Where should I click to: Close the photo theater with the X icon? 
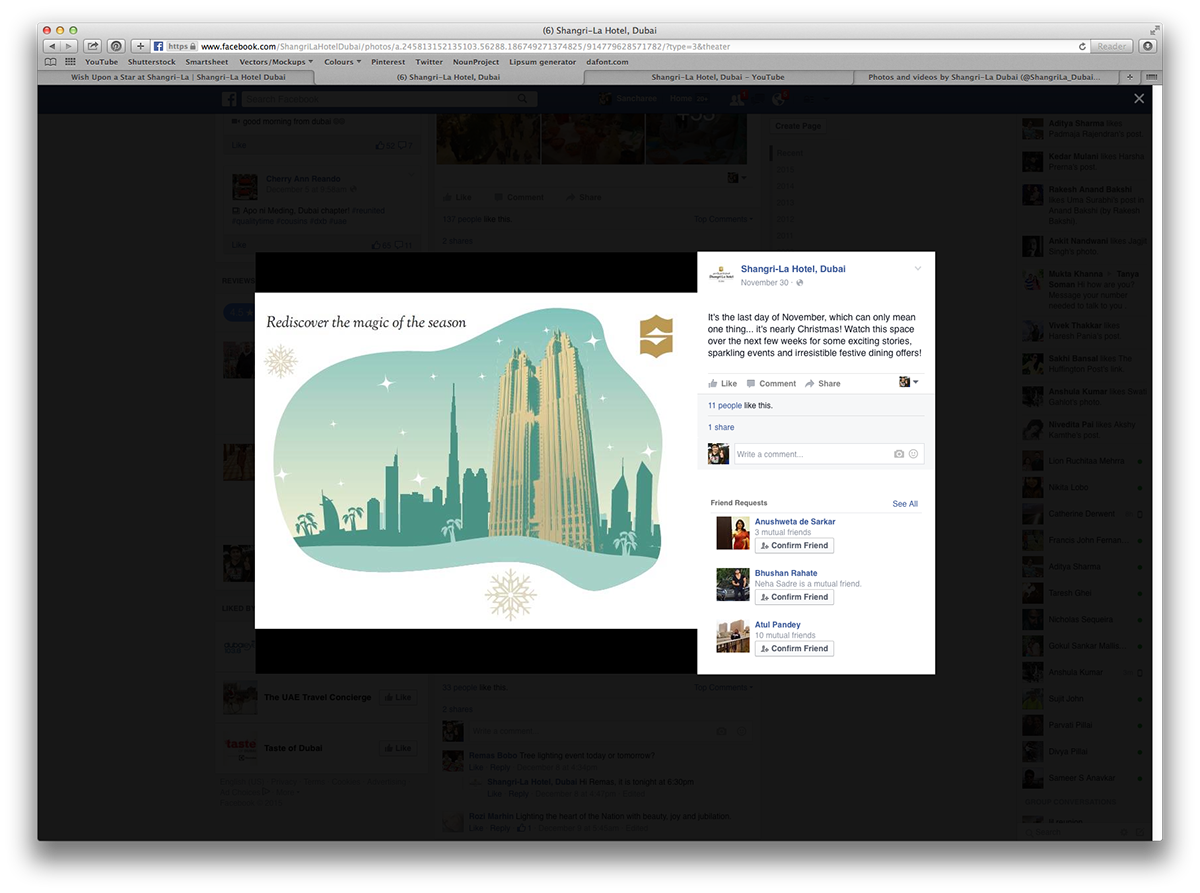1138,99
